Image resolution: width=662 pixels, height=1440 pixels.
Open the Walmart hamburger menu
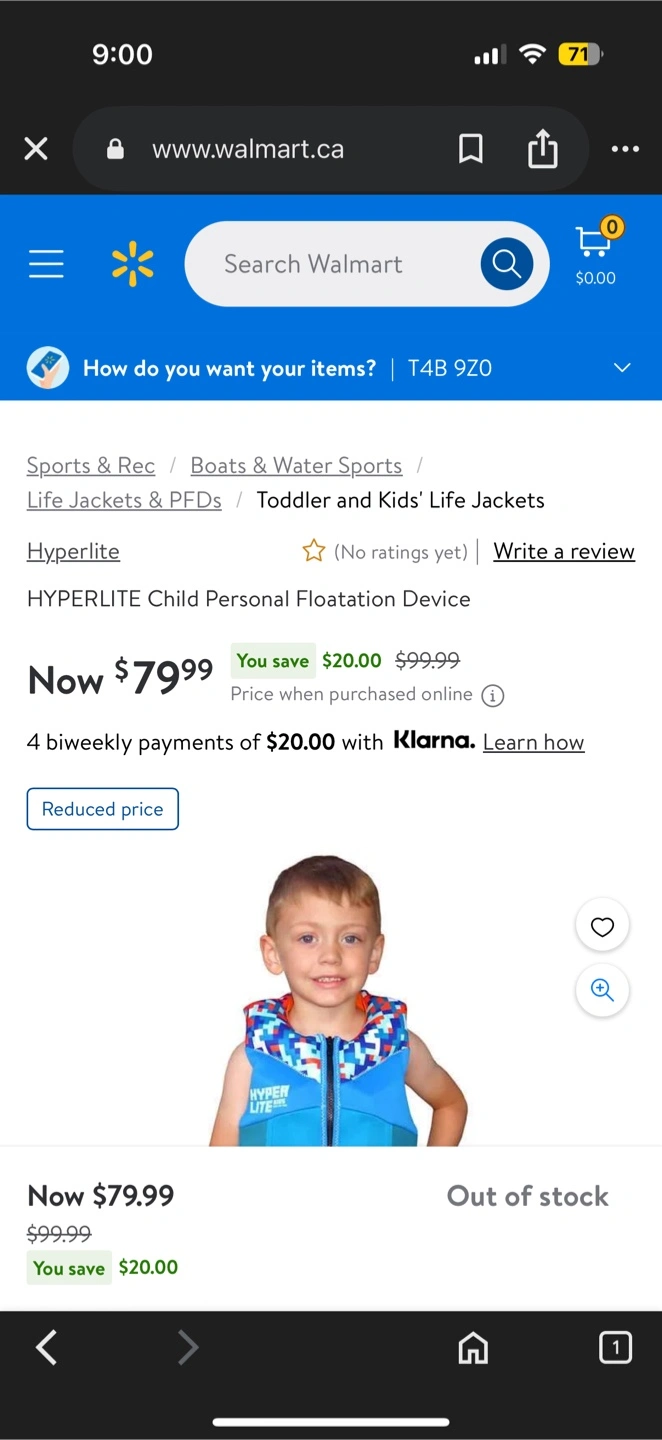(46, 264)
